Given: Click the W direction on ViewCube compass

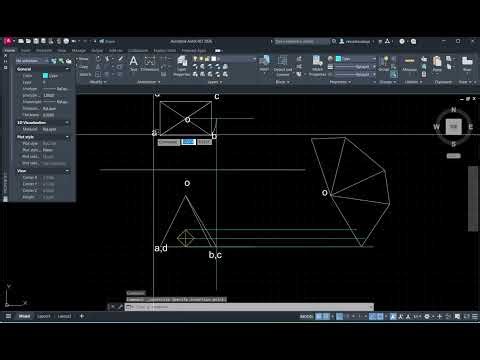Looking at the screenshot, I should tap(436, 127).
